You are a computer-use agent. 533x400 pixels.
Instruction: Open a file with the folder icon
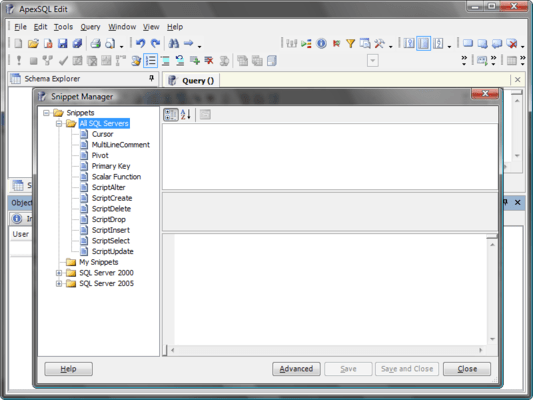coord(33,43)
